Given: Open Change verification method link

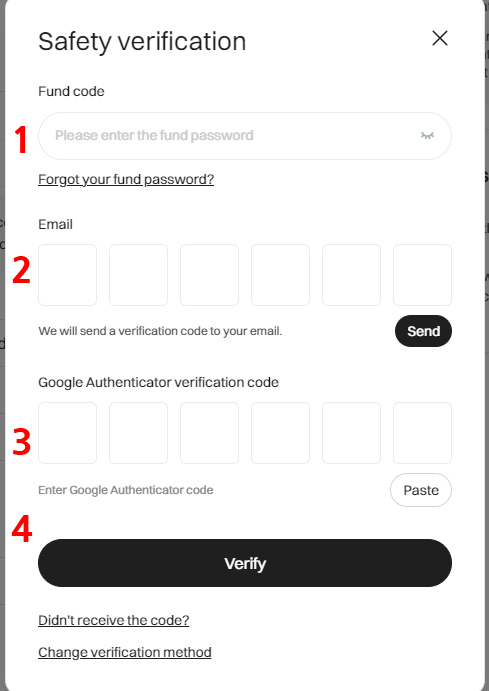Looking at the screenshot, I should (125, 652).
